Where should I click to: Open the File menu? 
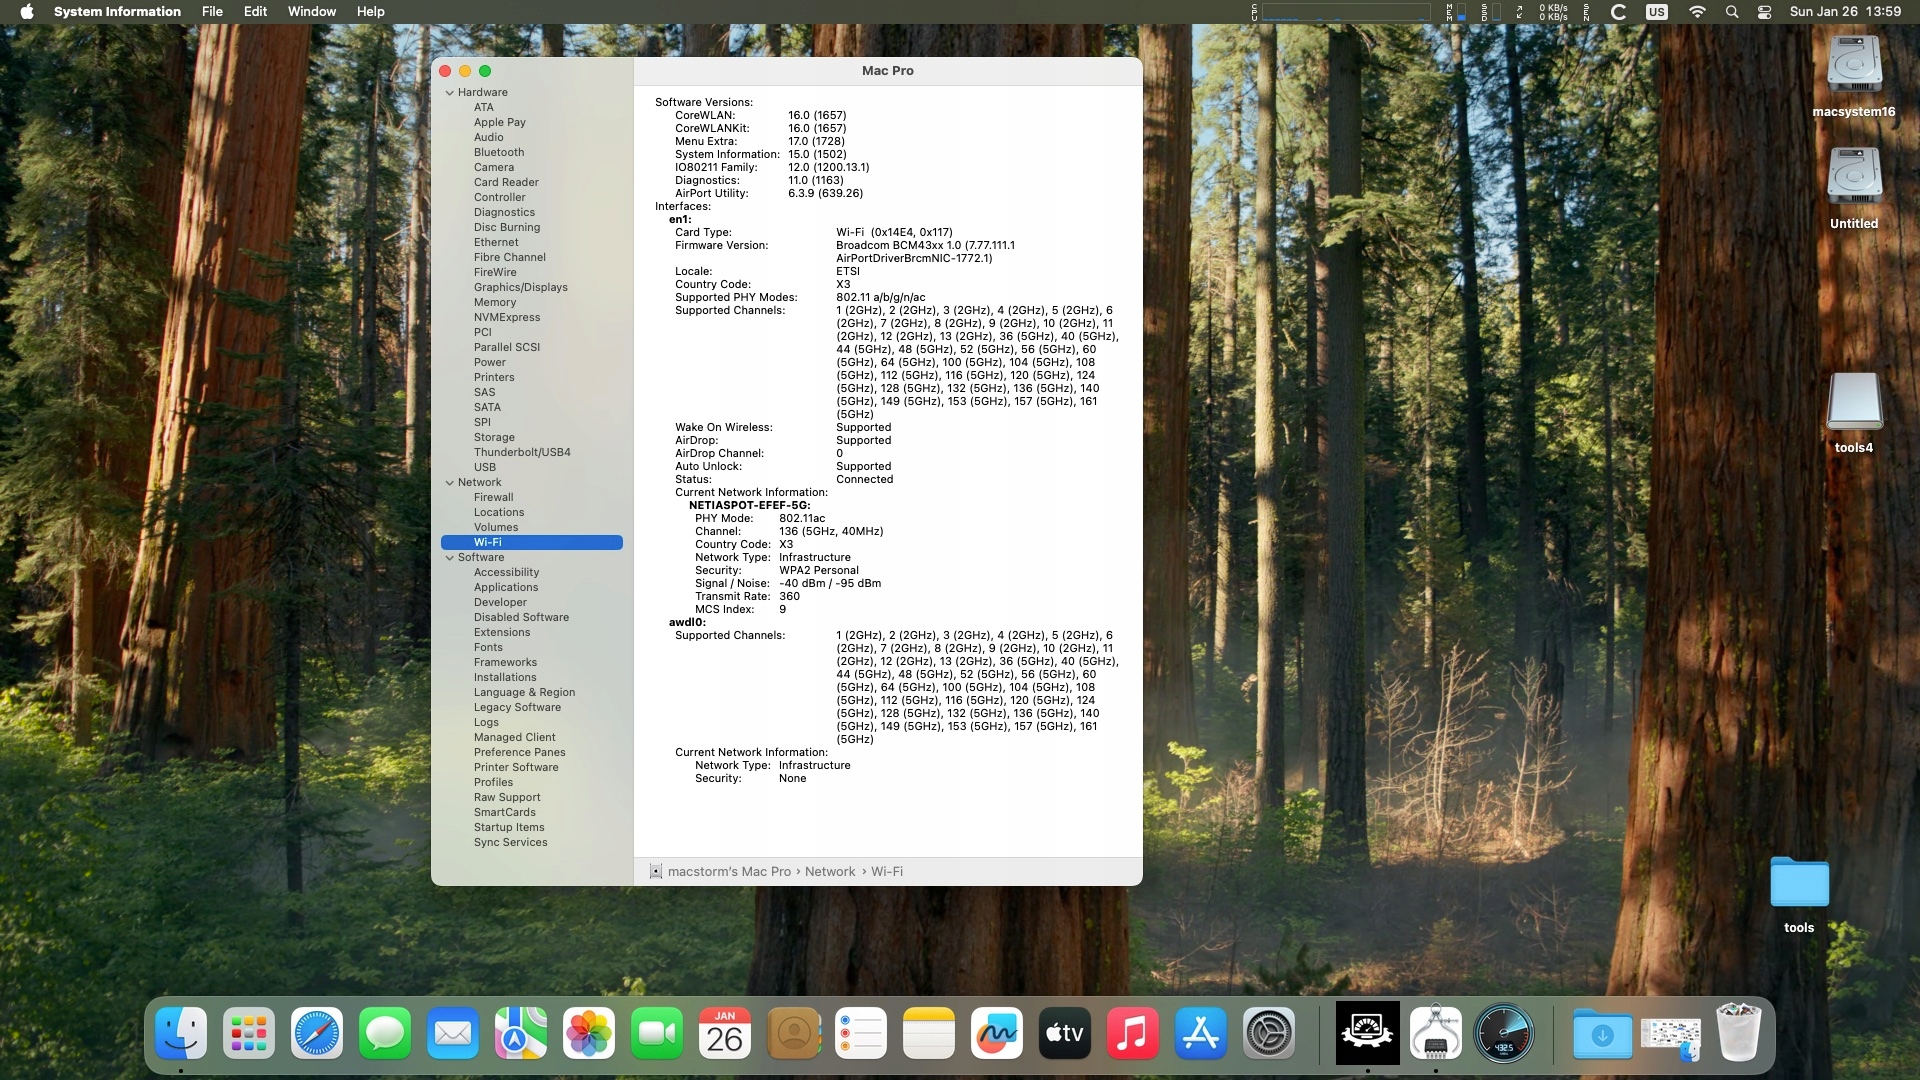pos(212,12)
